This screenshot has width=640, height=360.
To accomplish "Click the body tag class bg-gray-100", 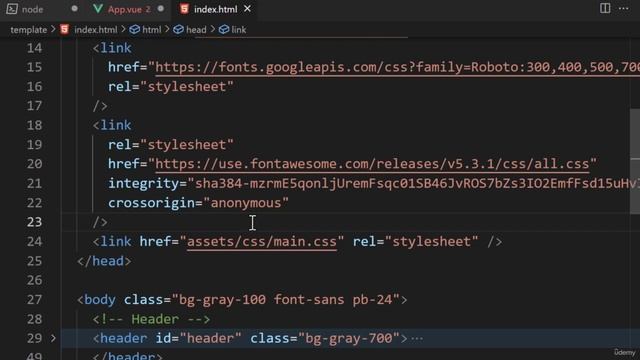I will [x=222, y=300].
